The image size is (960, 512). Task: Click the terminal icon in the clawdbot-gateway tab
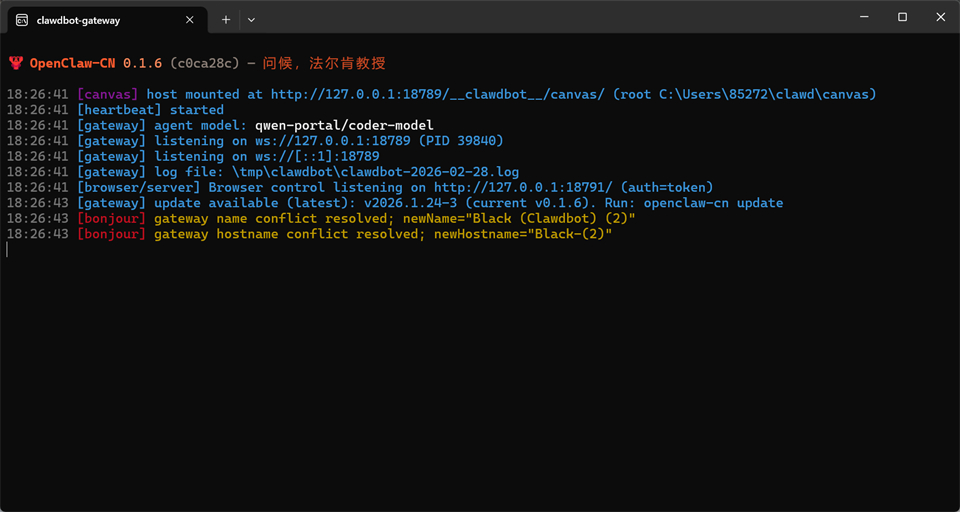tap(22, 19)
